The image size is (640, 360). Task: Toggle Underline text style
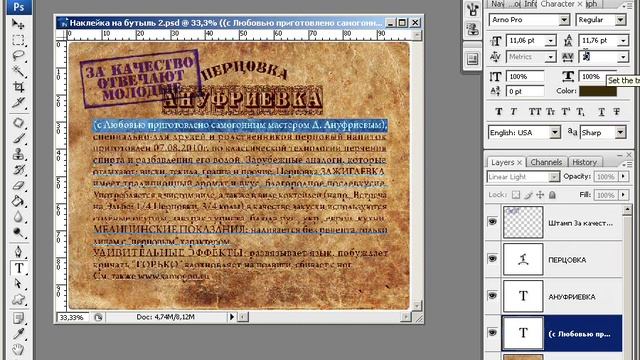pyautogui.click(x=601, y=111)
